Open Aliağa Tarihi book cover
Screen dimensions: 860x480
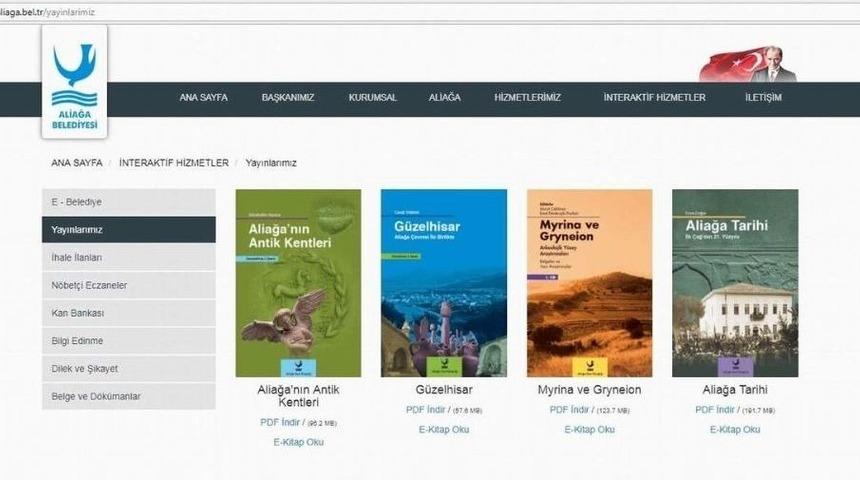735,283
